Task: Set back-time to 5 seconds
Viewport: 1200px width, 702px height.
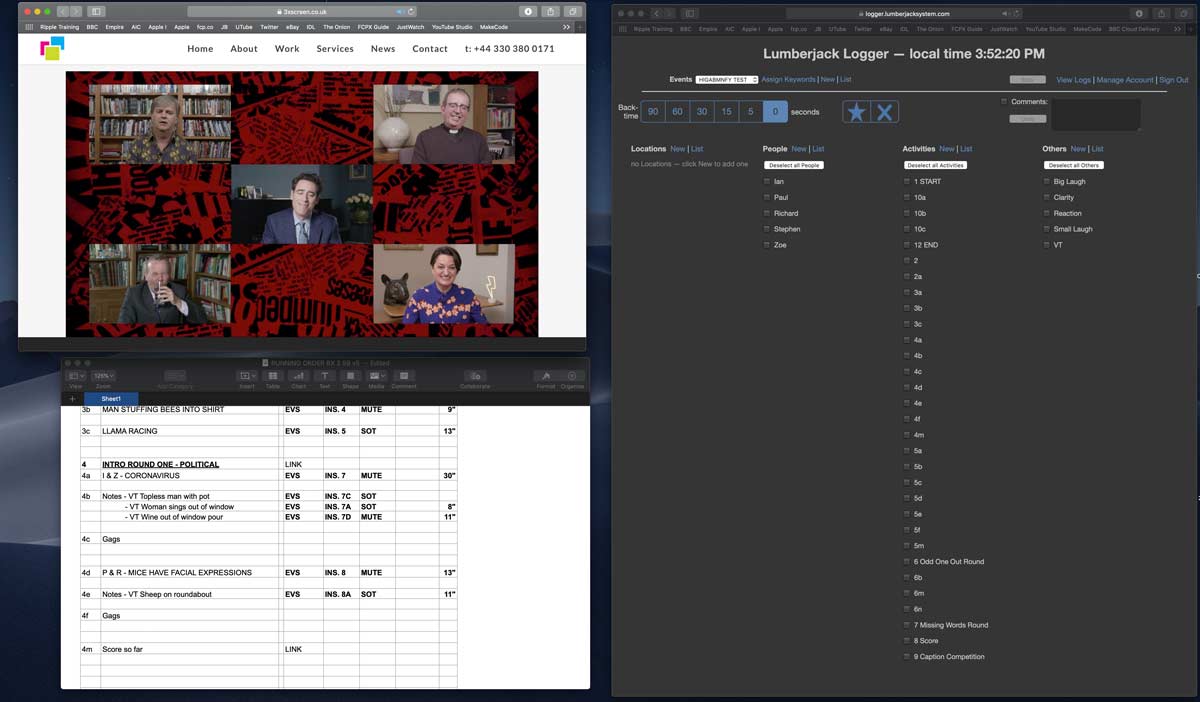Action: click(750, 112)
